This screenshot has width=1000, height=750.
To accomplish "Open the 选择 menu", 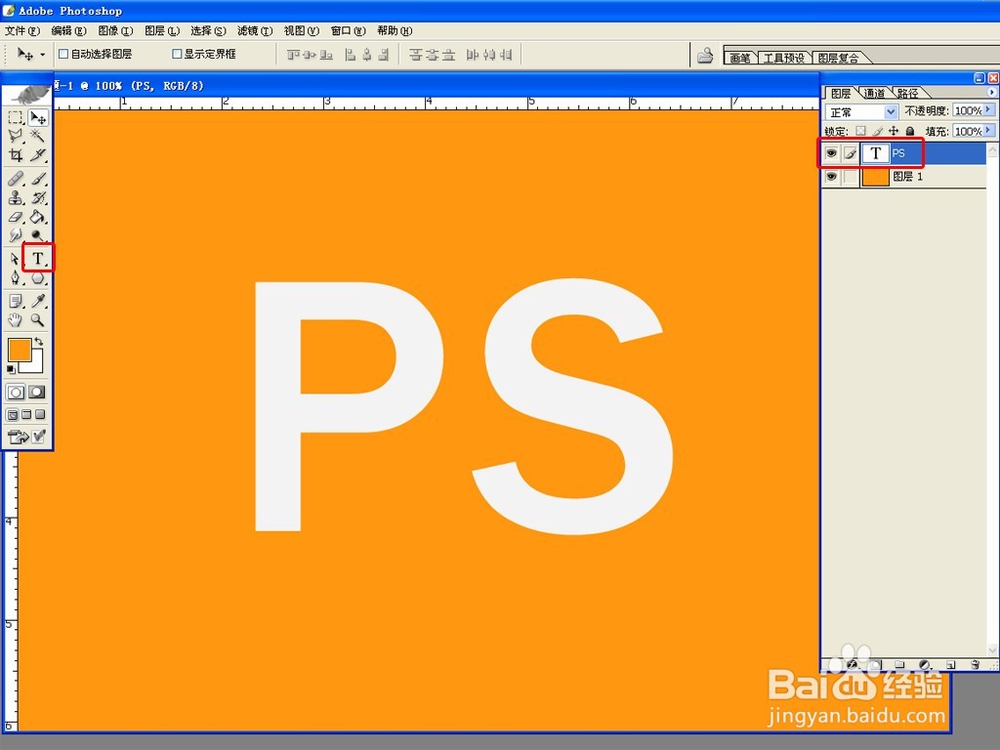I will (x=208, y=31).
